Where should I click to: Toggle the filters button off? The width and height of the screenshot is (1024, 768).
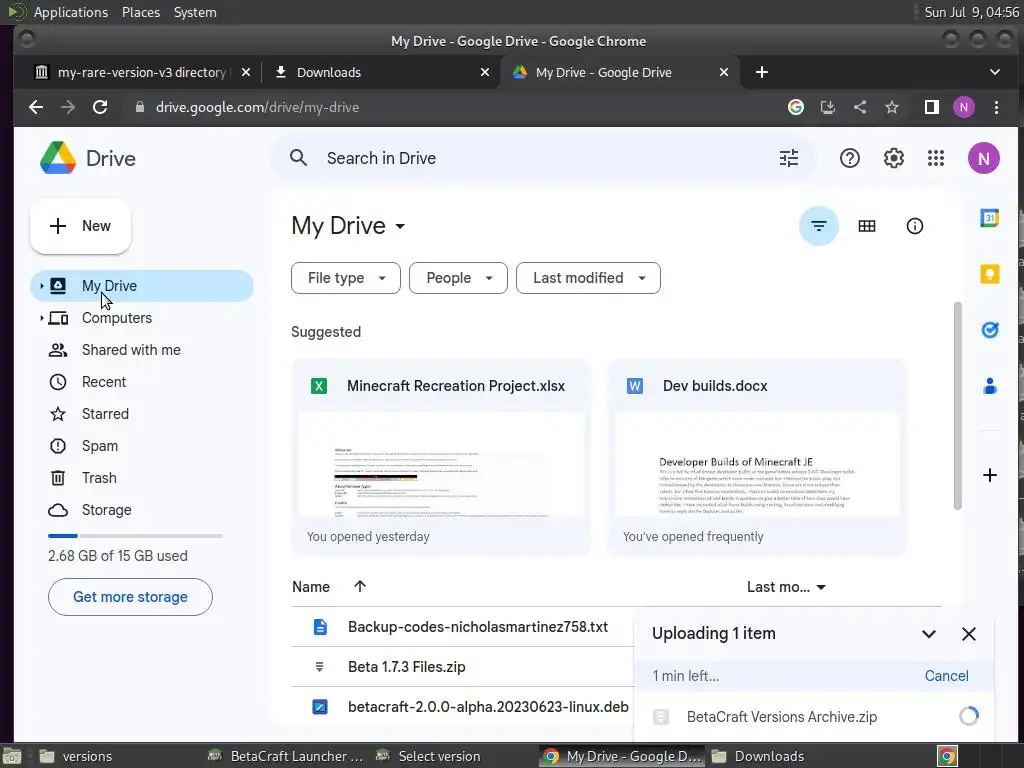click(x=818, y=226)
